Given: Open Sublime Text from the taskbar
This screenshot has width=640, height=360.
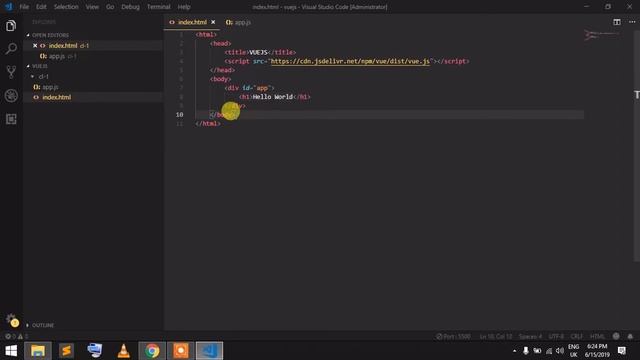Looking at the screenshot, I should 66,351.
